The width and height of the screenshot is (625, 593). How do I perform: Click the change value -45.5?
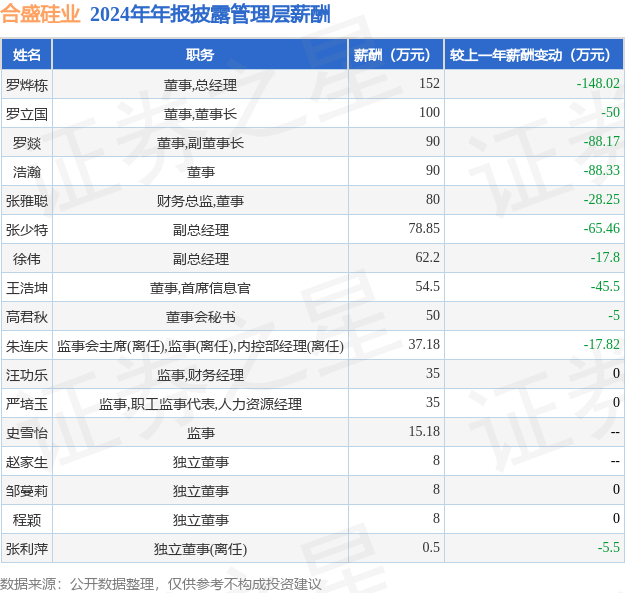click(x=605, y=287)
